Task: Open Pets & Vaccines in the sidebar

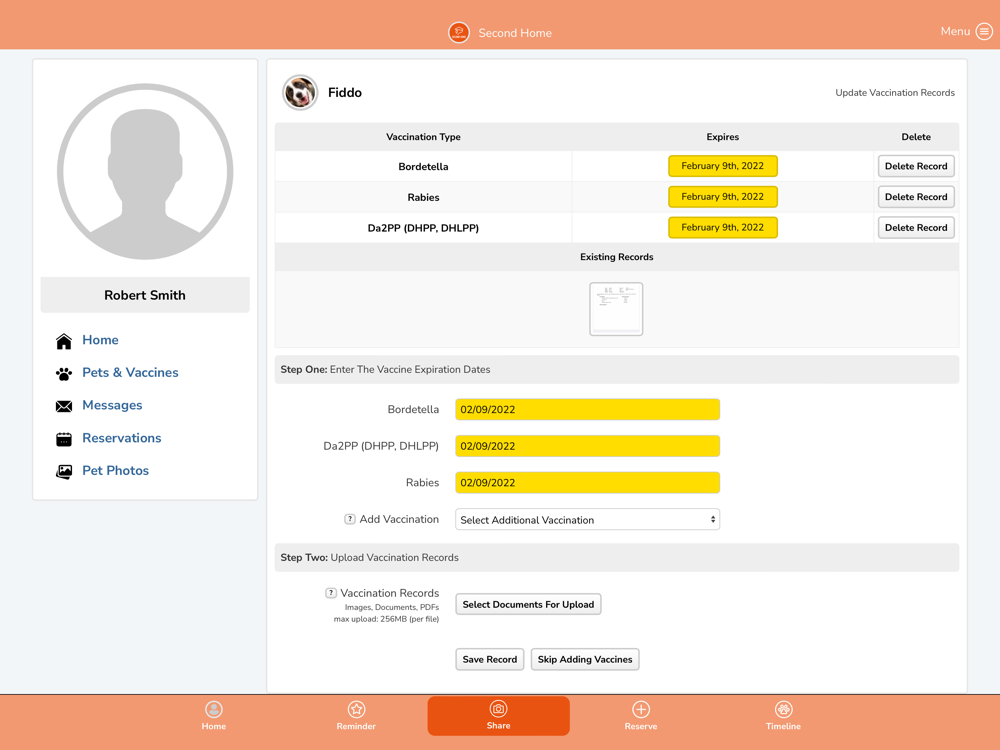Action: [130, 372]
